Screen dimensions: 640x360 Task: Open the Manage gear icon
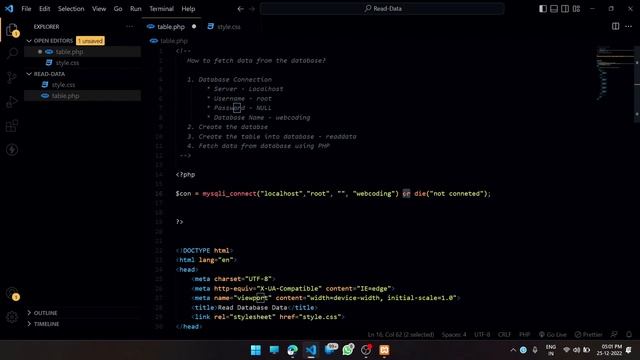point(12,317)
